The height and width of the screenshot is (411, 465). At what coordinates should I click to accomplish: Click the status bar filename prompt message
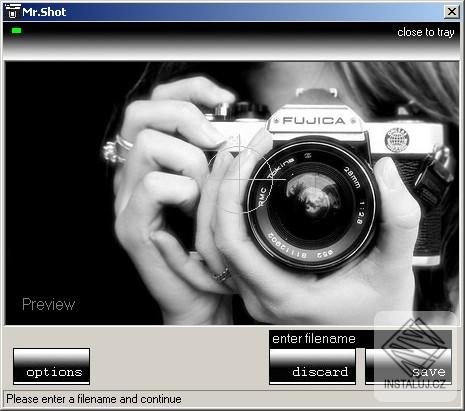click(94, 399)
